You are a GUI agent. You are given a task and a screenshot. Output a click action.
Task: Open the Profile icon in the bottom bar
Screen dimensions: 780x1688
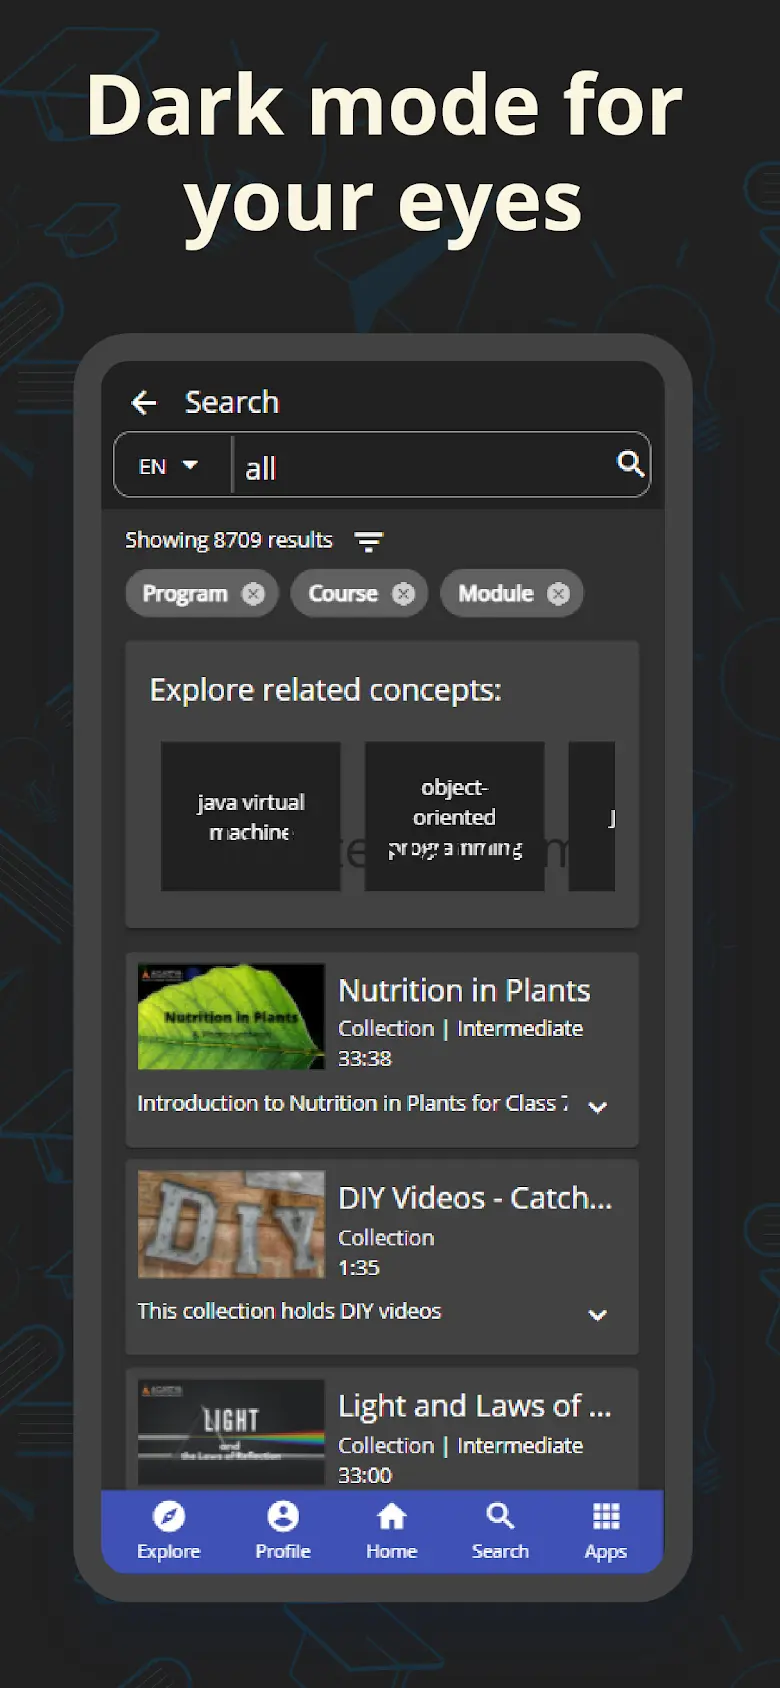[283, 1517]
